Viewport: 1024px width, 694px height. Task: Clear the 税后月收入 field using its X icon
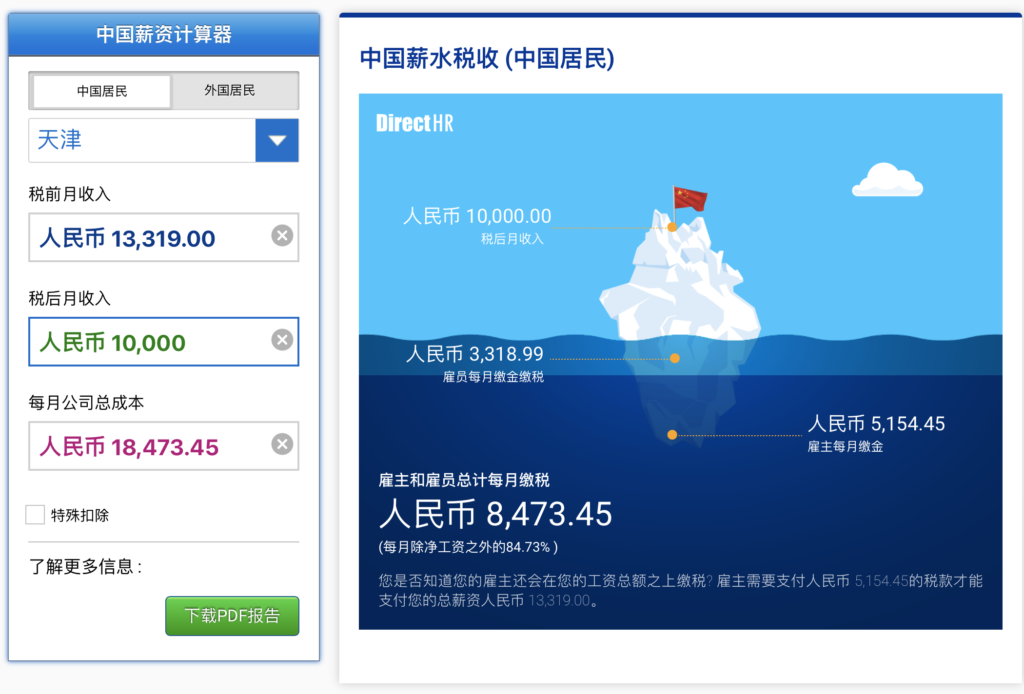coord(282,341)
